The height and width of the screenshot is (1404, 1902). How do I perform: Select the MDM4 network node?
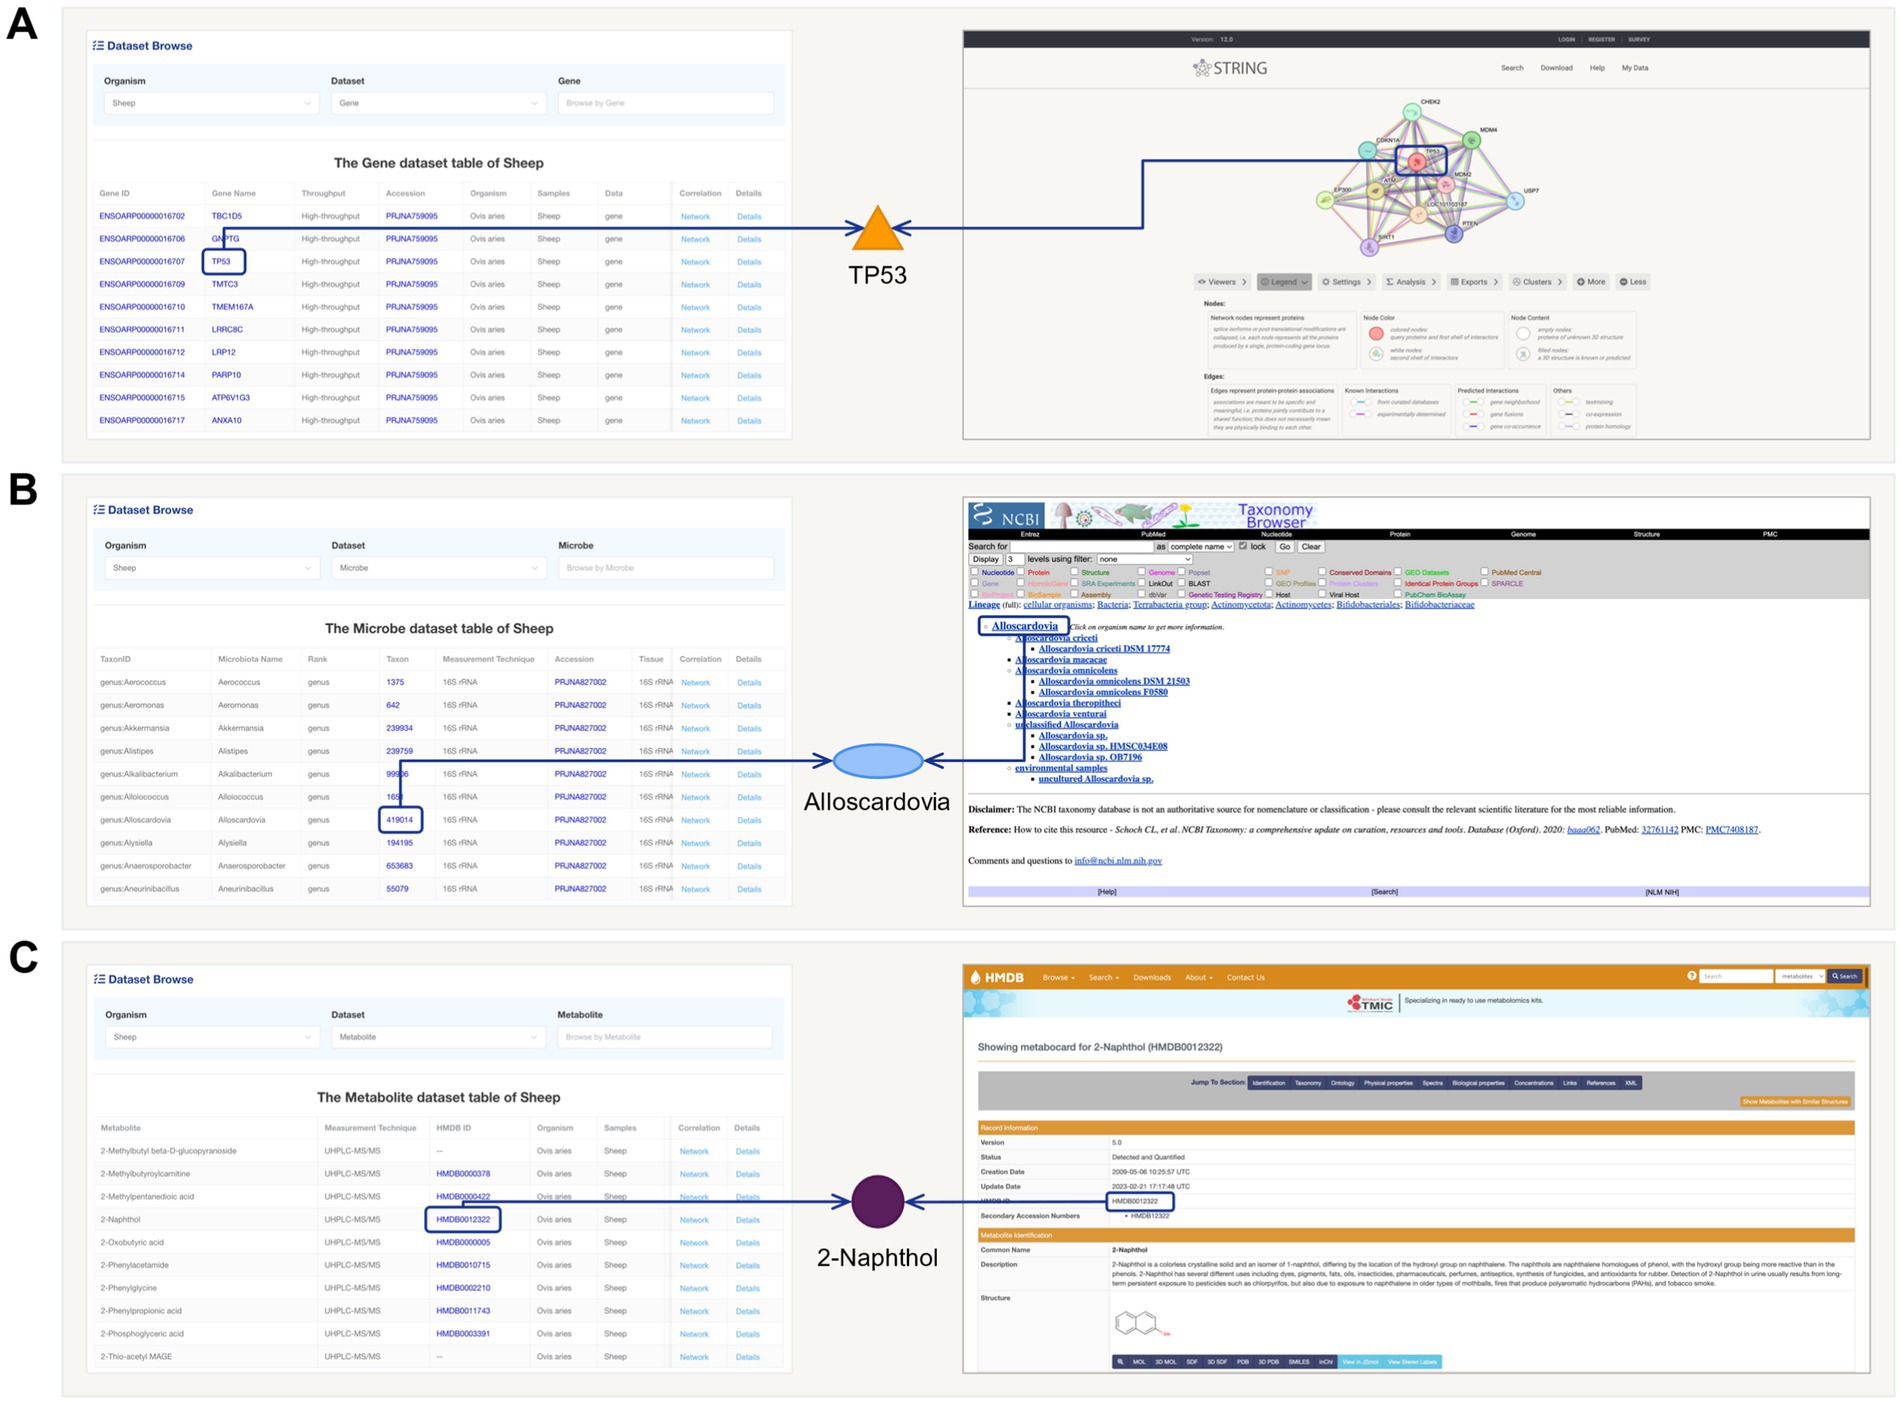pyautogui.click(x=1472, y=140)
